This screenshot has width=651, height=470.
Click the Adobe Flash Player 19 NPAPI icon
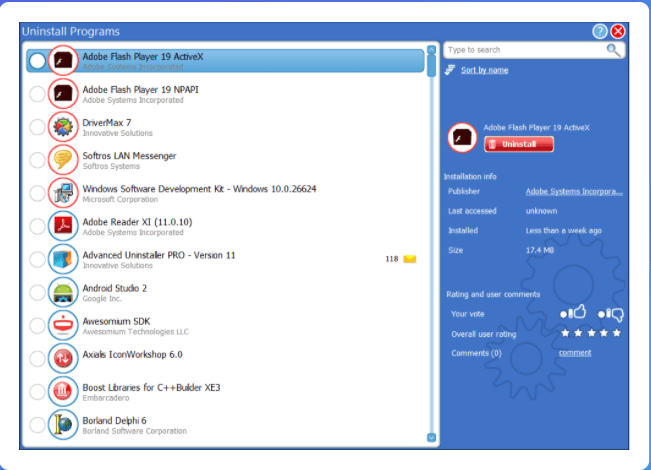click(x=63, y=94)
